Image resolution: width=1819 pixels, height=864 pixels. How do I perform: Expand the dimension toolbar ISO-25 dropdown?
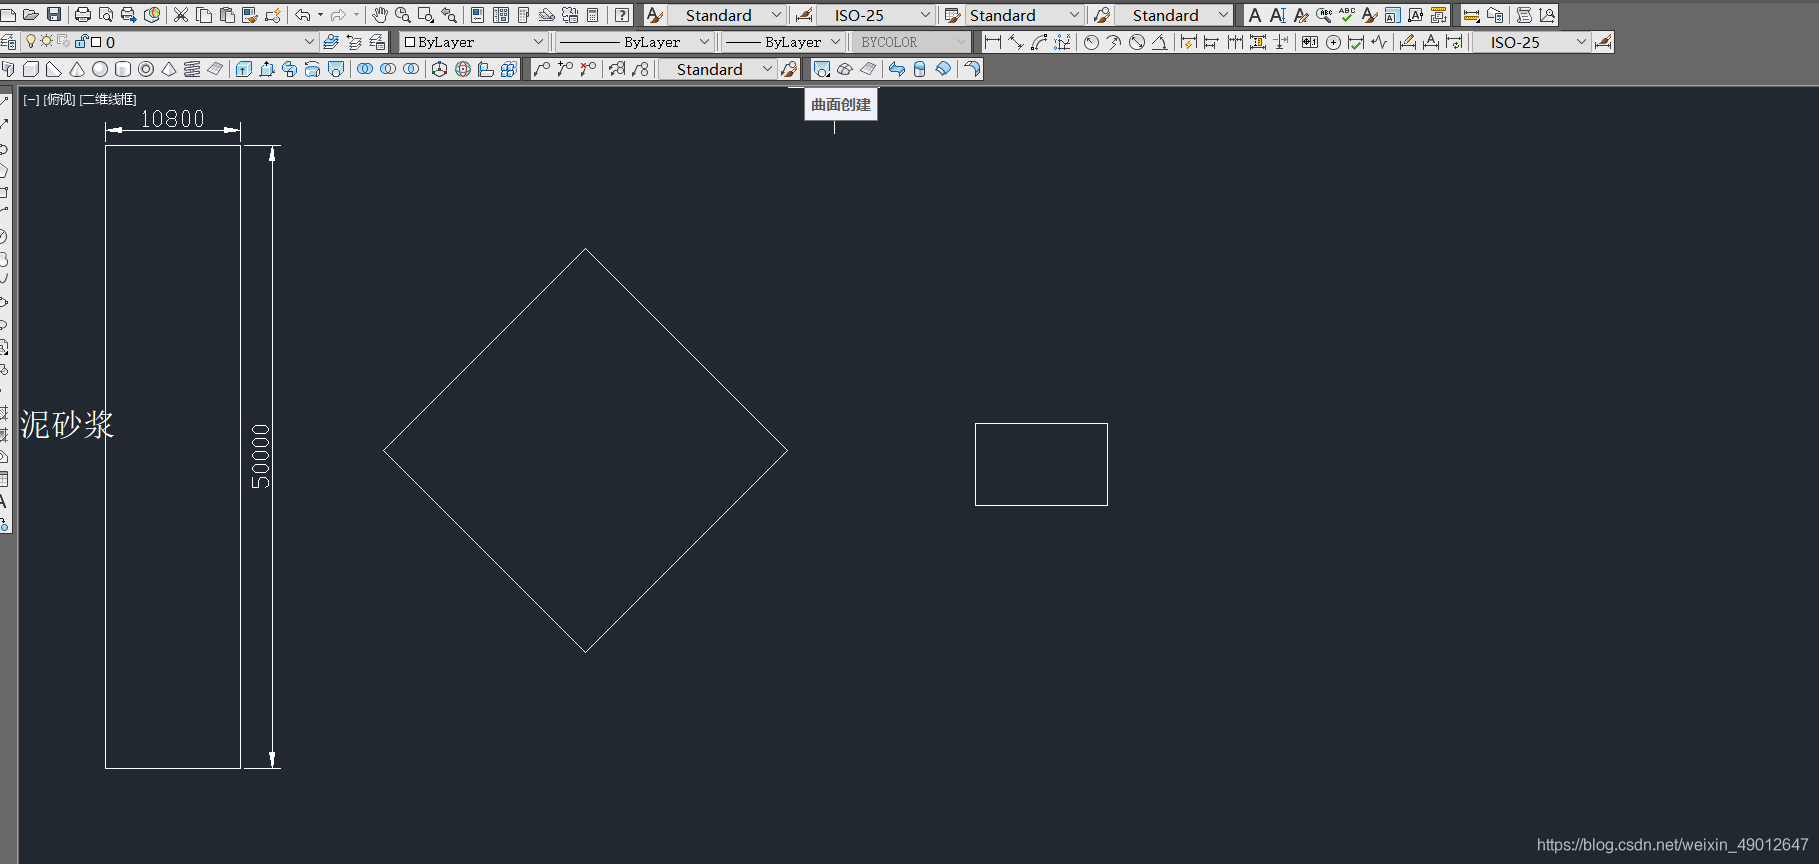(x=1581, y=42)
